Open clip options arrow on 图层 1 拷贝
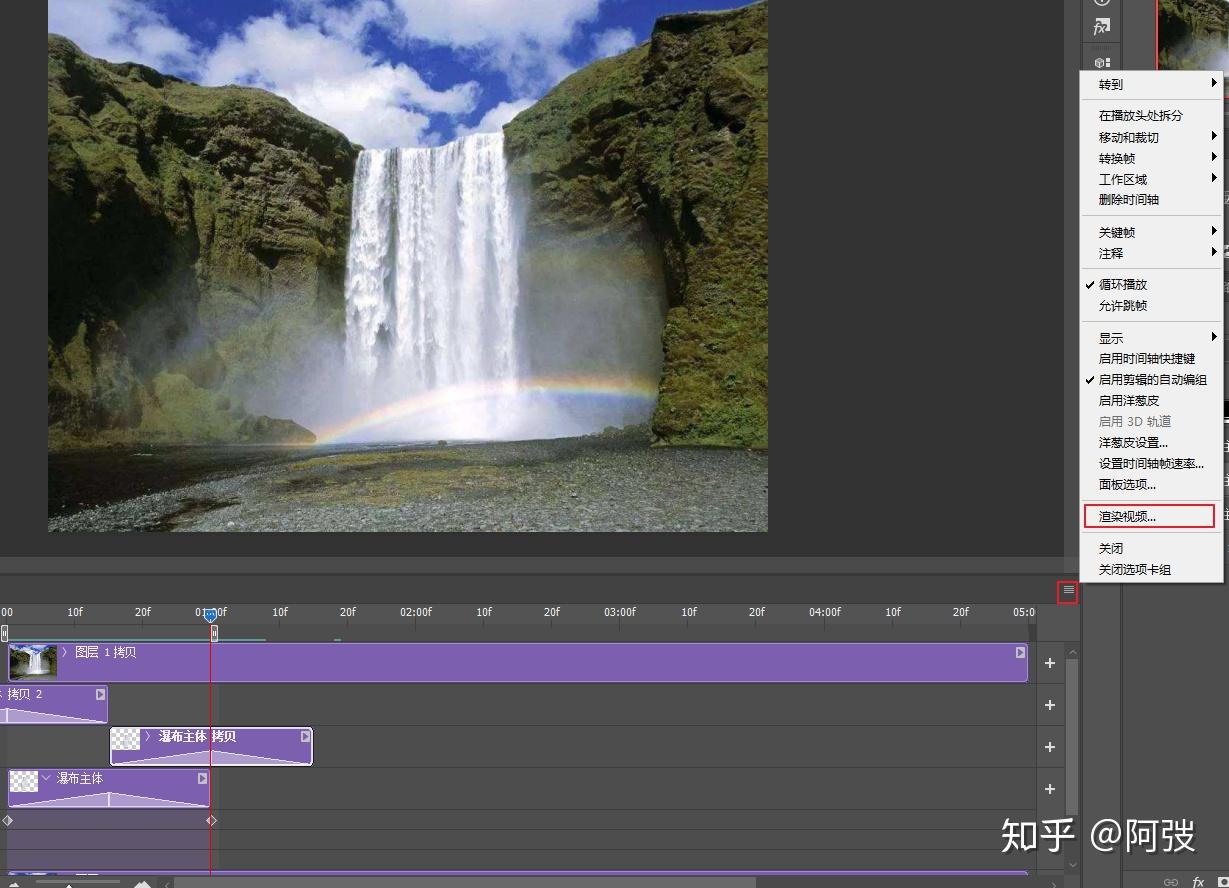Viewport: 1229px width, 888px height. click(x=1020, y=652)
